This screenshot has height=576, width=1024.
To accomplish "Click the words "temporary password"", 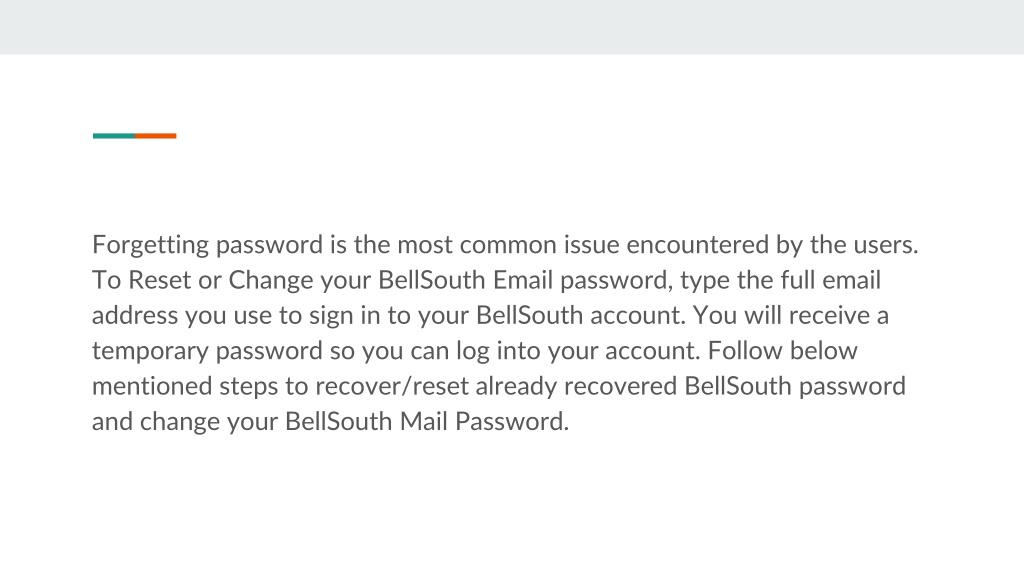I will pos(207,351).
